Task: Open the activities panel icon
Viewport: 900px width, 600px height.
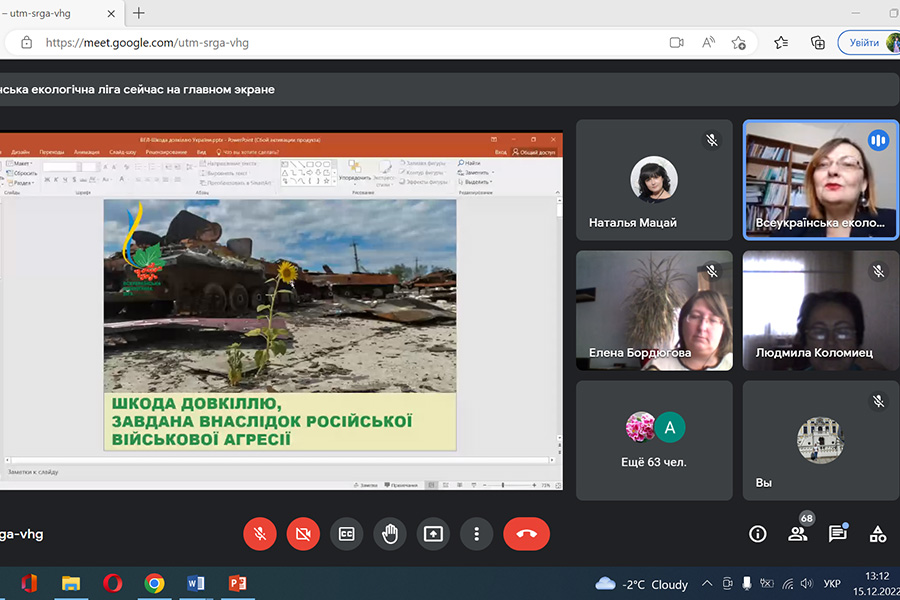Action: (x=877, y=534)
